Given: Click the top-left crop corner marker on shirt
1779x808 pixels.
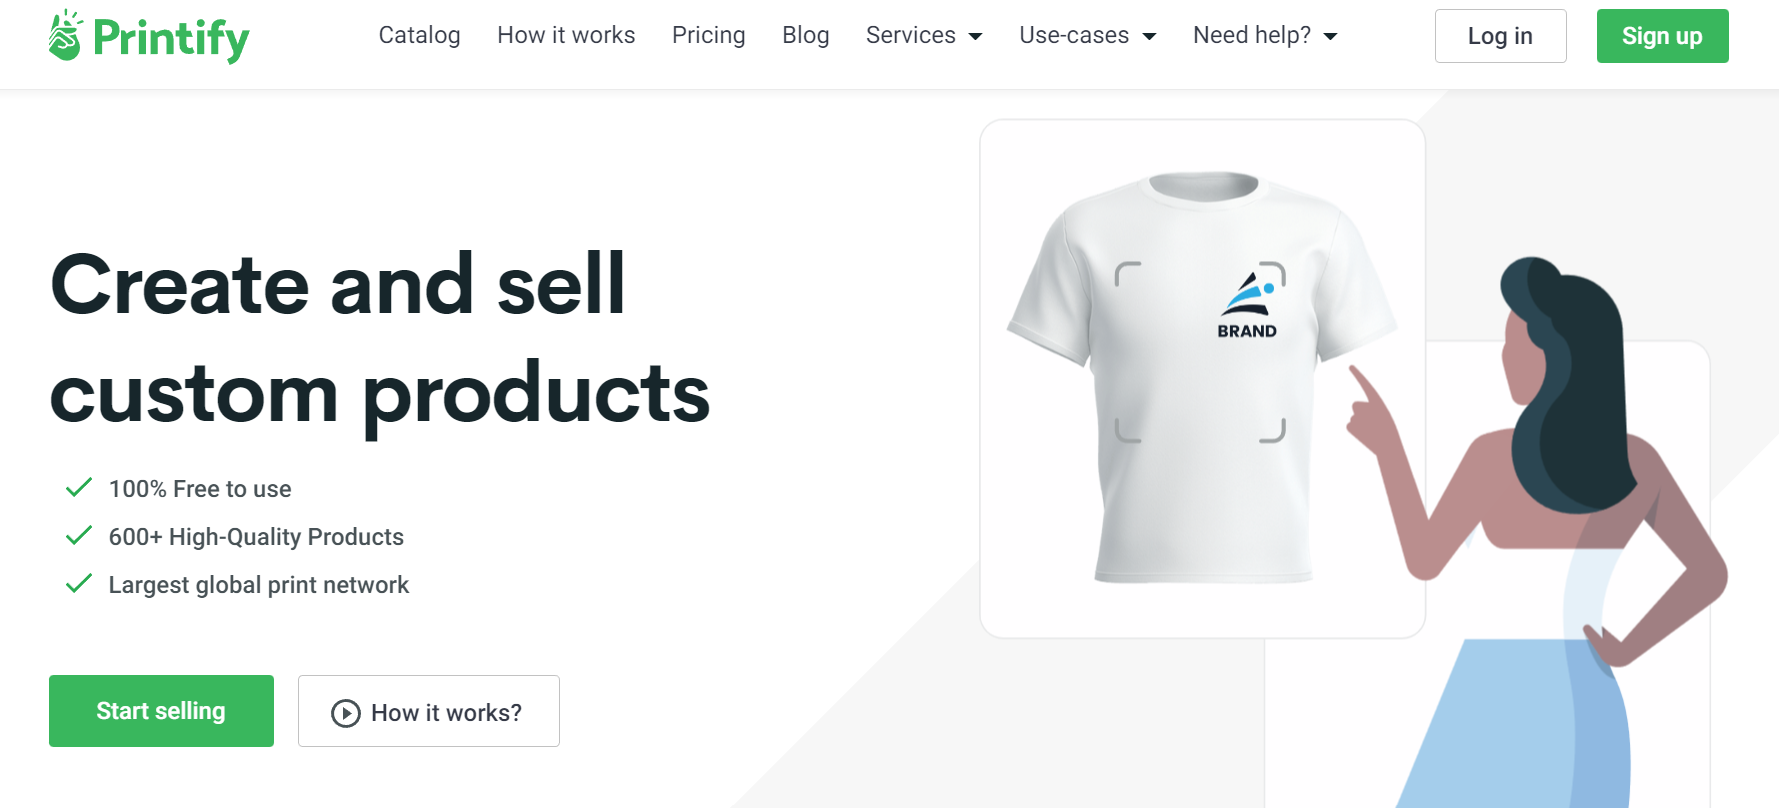Looking at the screenshot, I should coord(1128,275).
